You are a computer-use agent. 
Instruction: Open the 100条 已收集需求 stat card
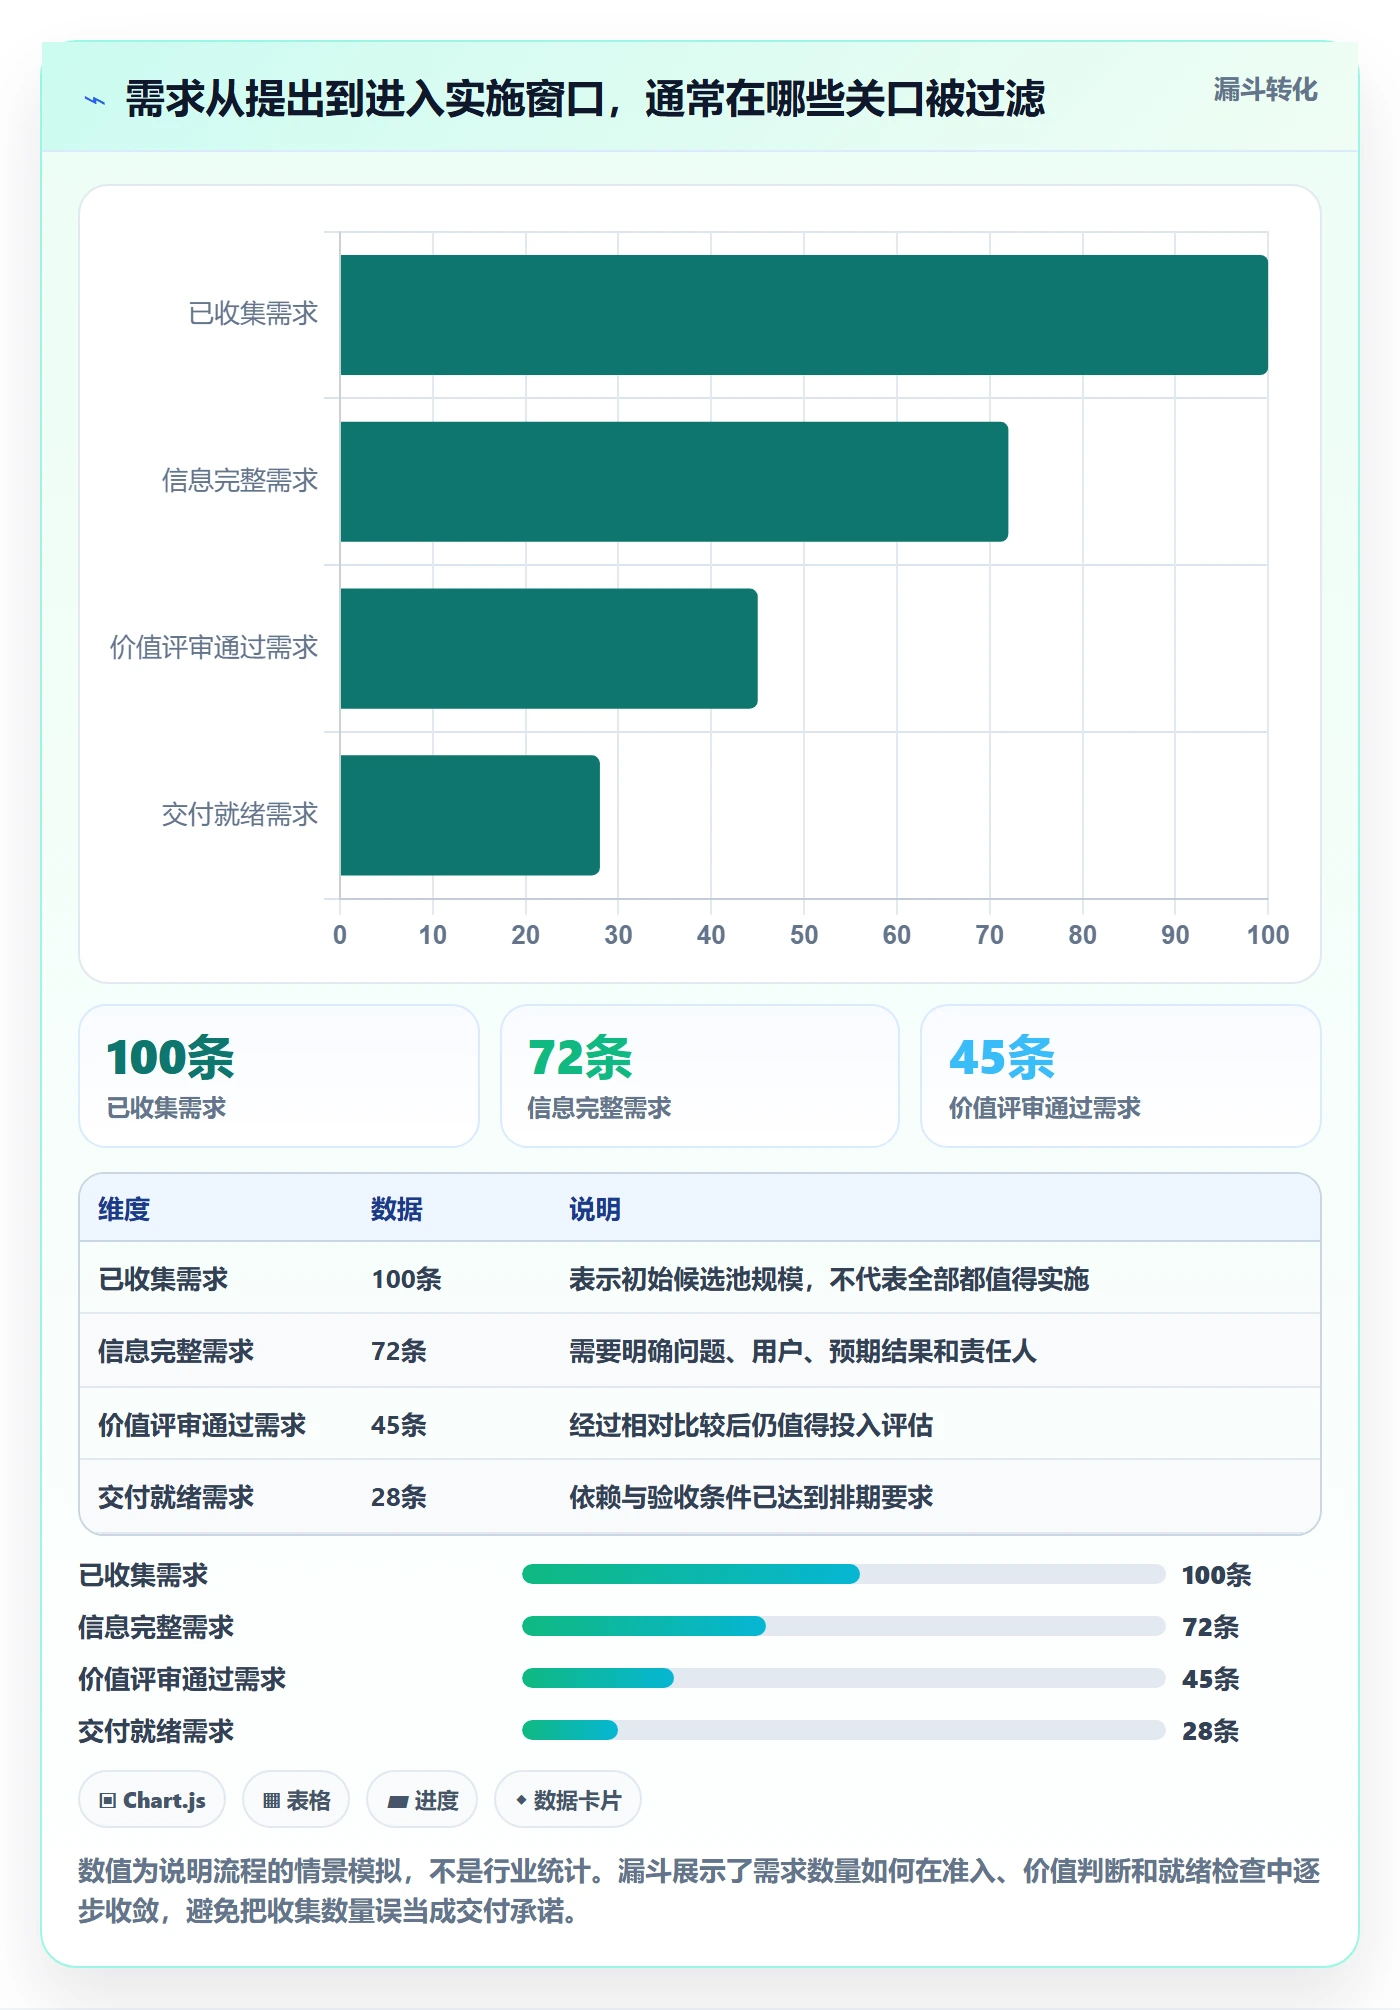(x=279, y=1076)
